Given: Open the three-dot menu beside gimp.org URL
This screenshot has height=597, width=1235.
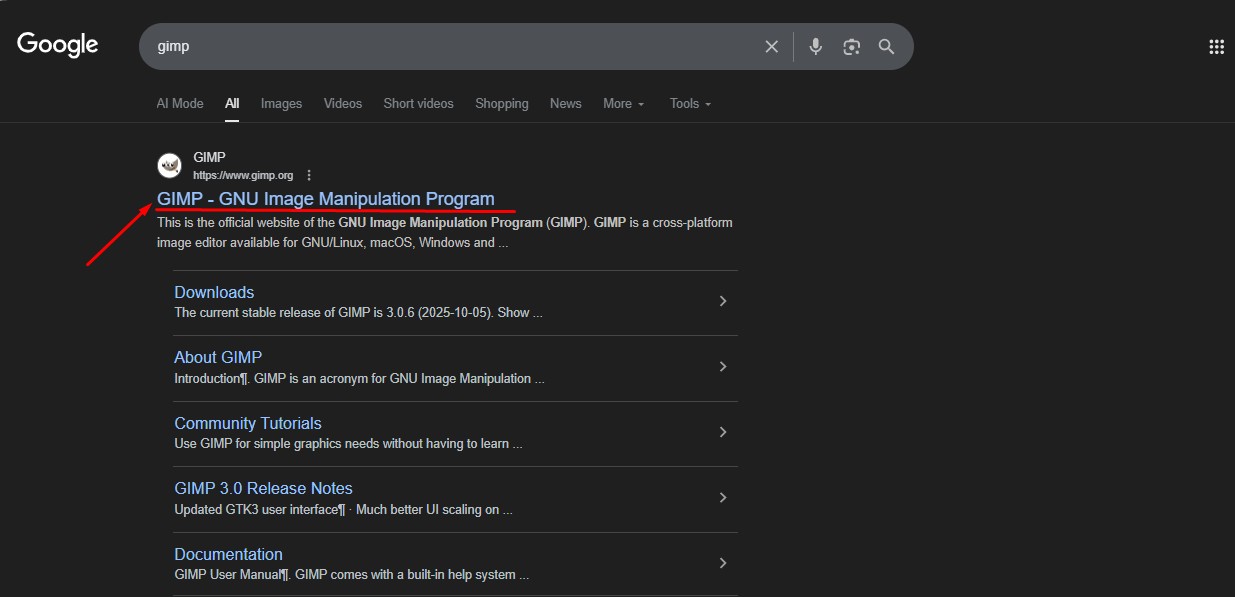Looking at the screenshot, I should click(x=309, y=175).
